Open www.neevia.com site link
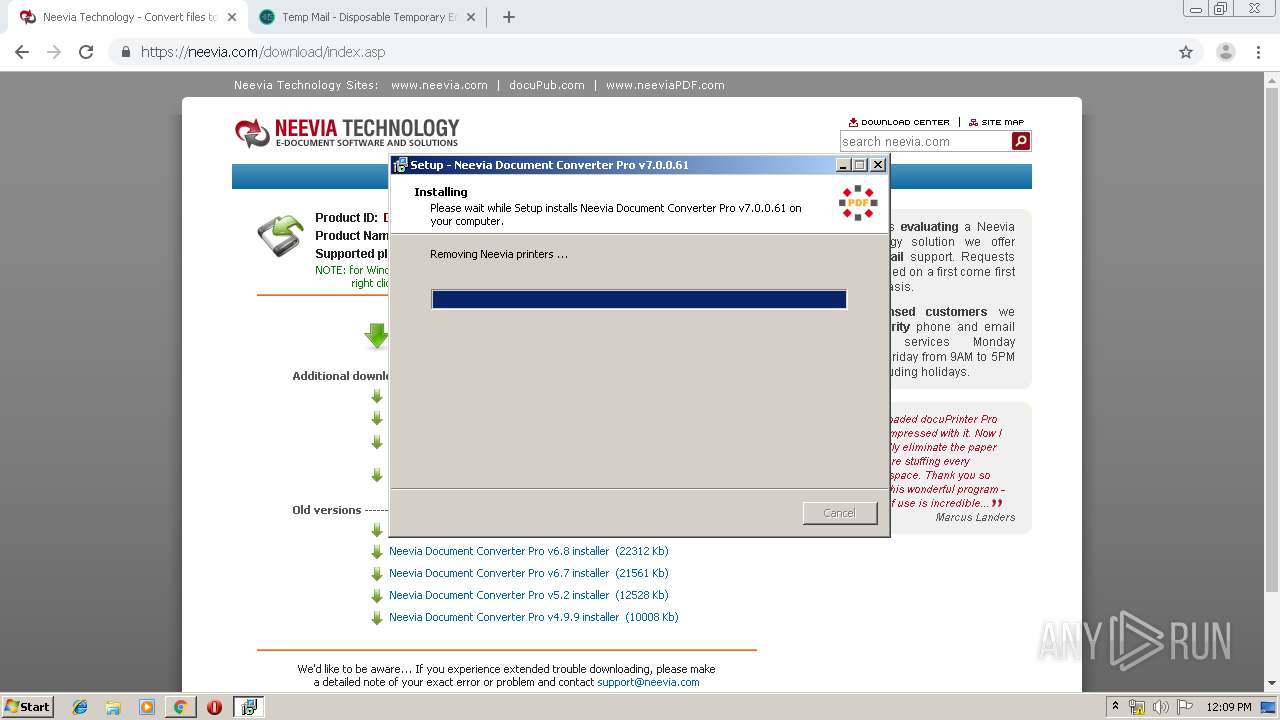The height and width of the screenshot is (720, 1280). point(439,85)
